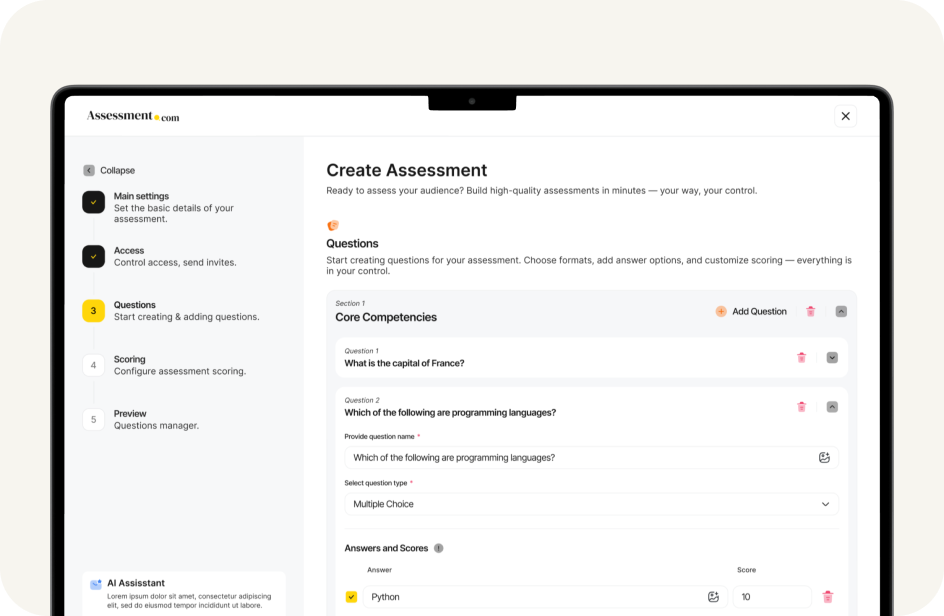The image size is (944, 616).
Task: Open the Select question type dropdown
Action: pyautogui.click(x=590, y=504)
